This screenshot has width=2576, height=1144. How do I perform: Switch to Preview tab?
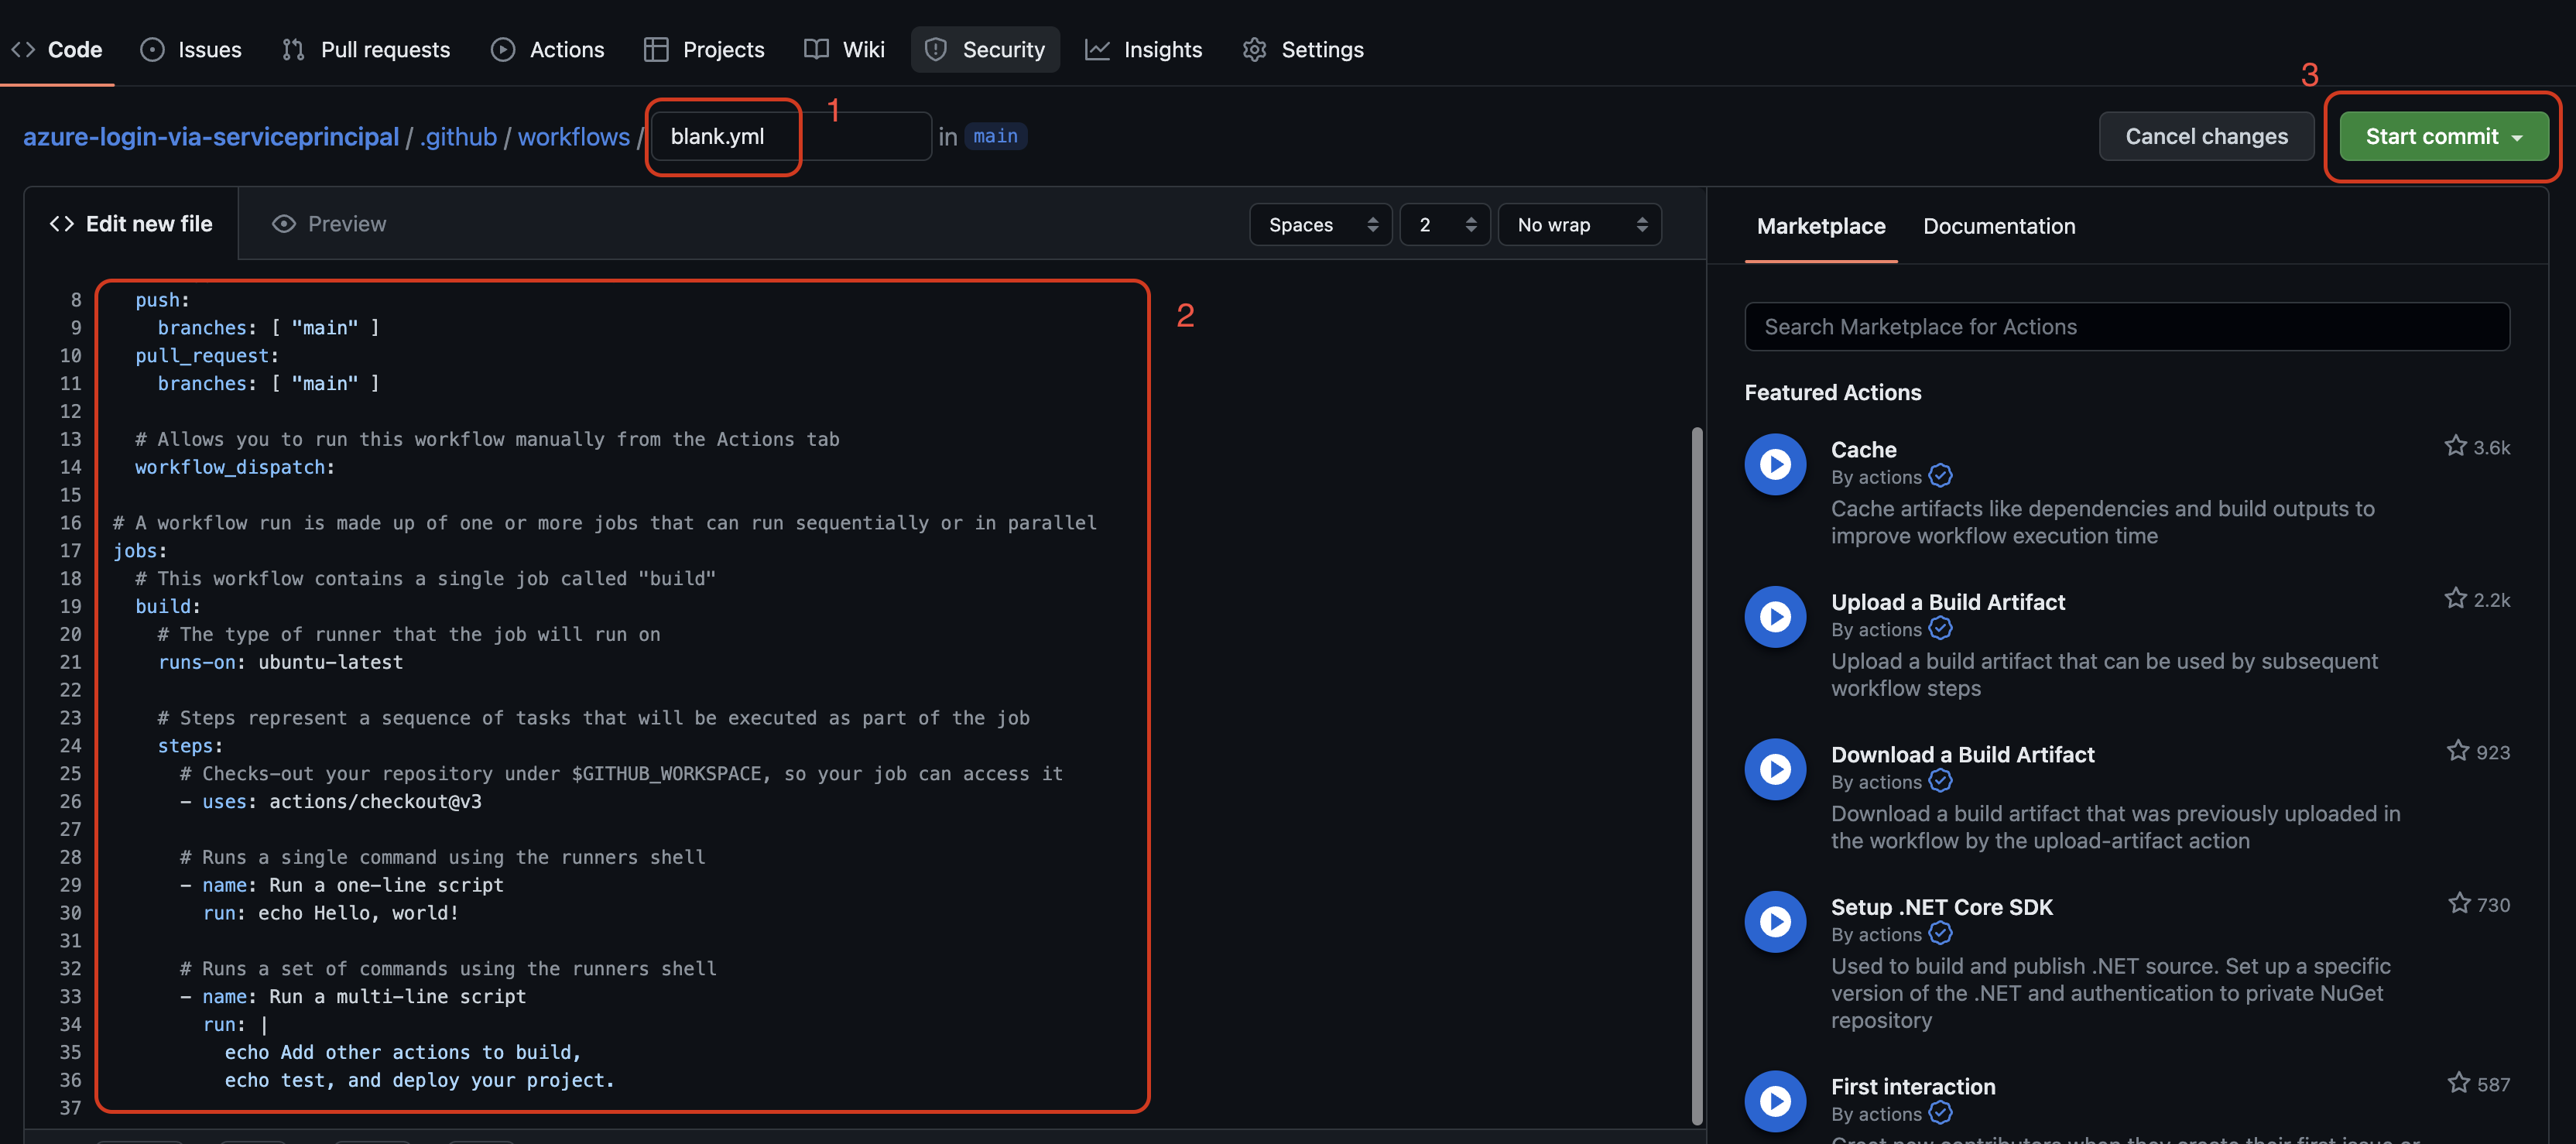[328, 224]
